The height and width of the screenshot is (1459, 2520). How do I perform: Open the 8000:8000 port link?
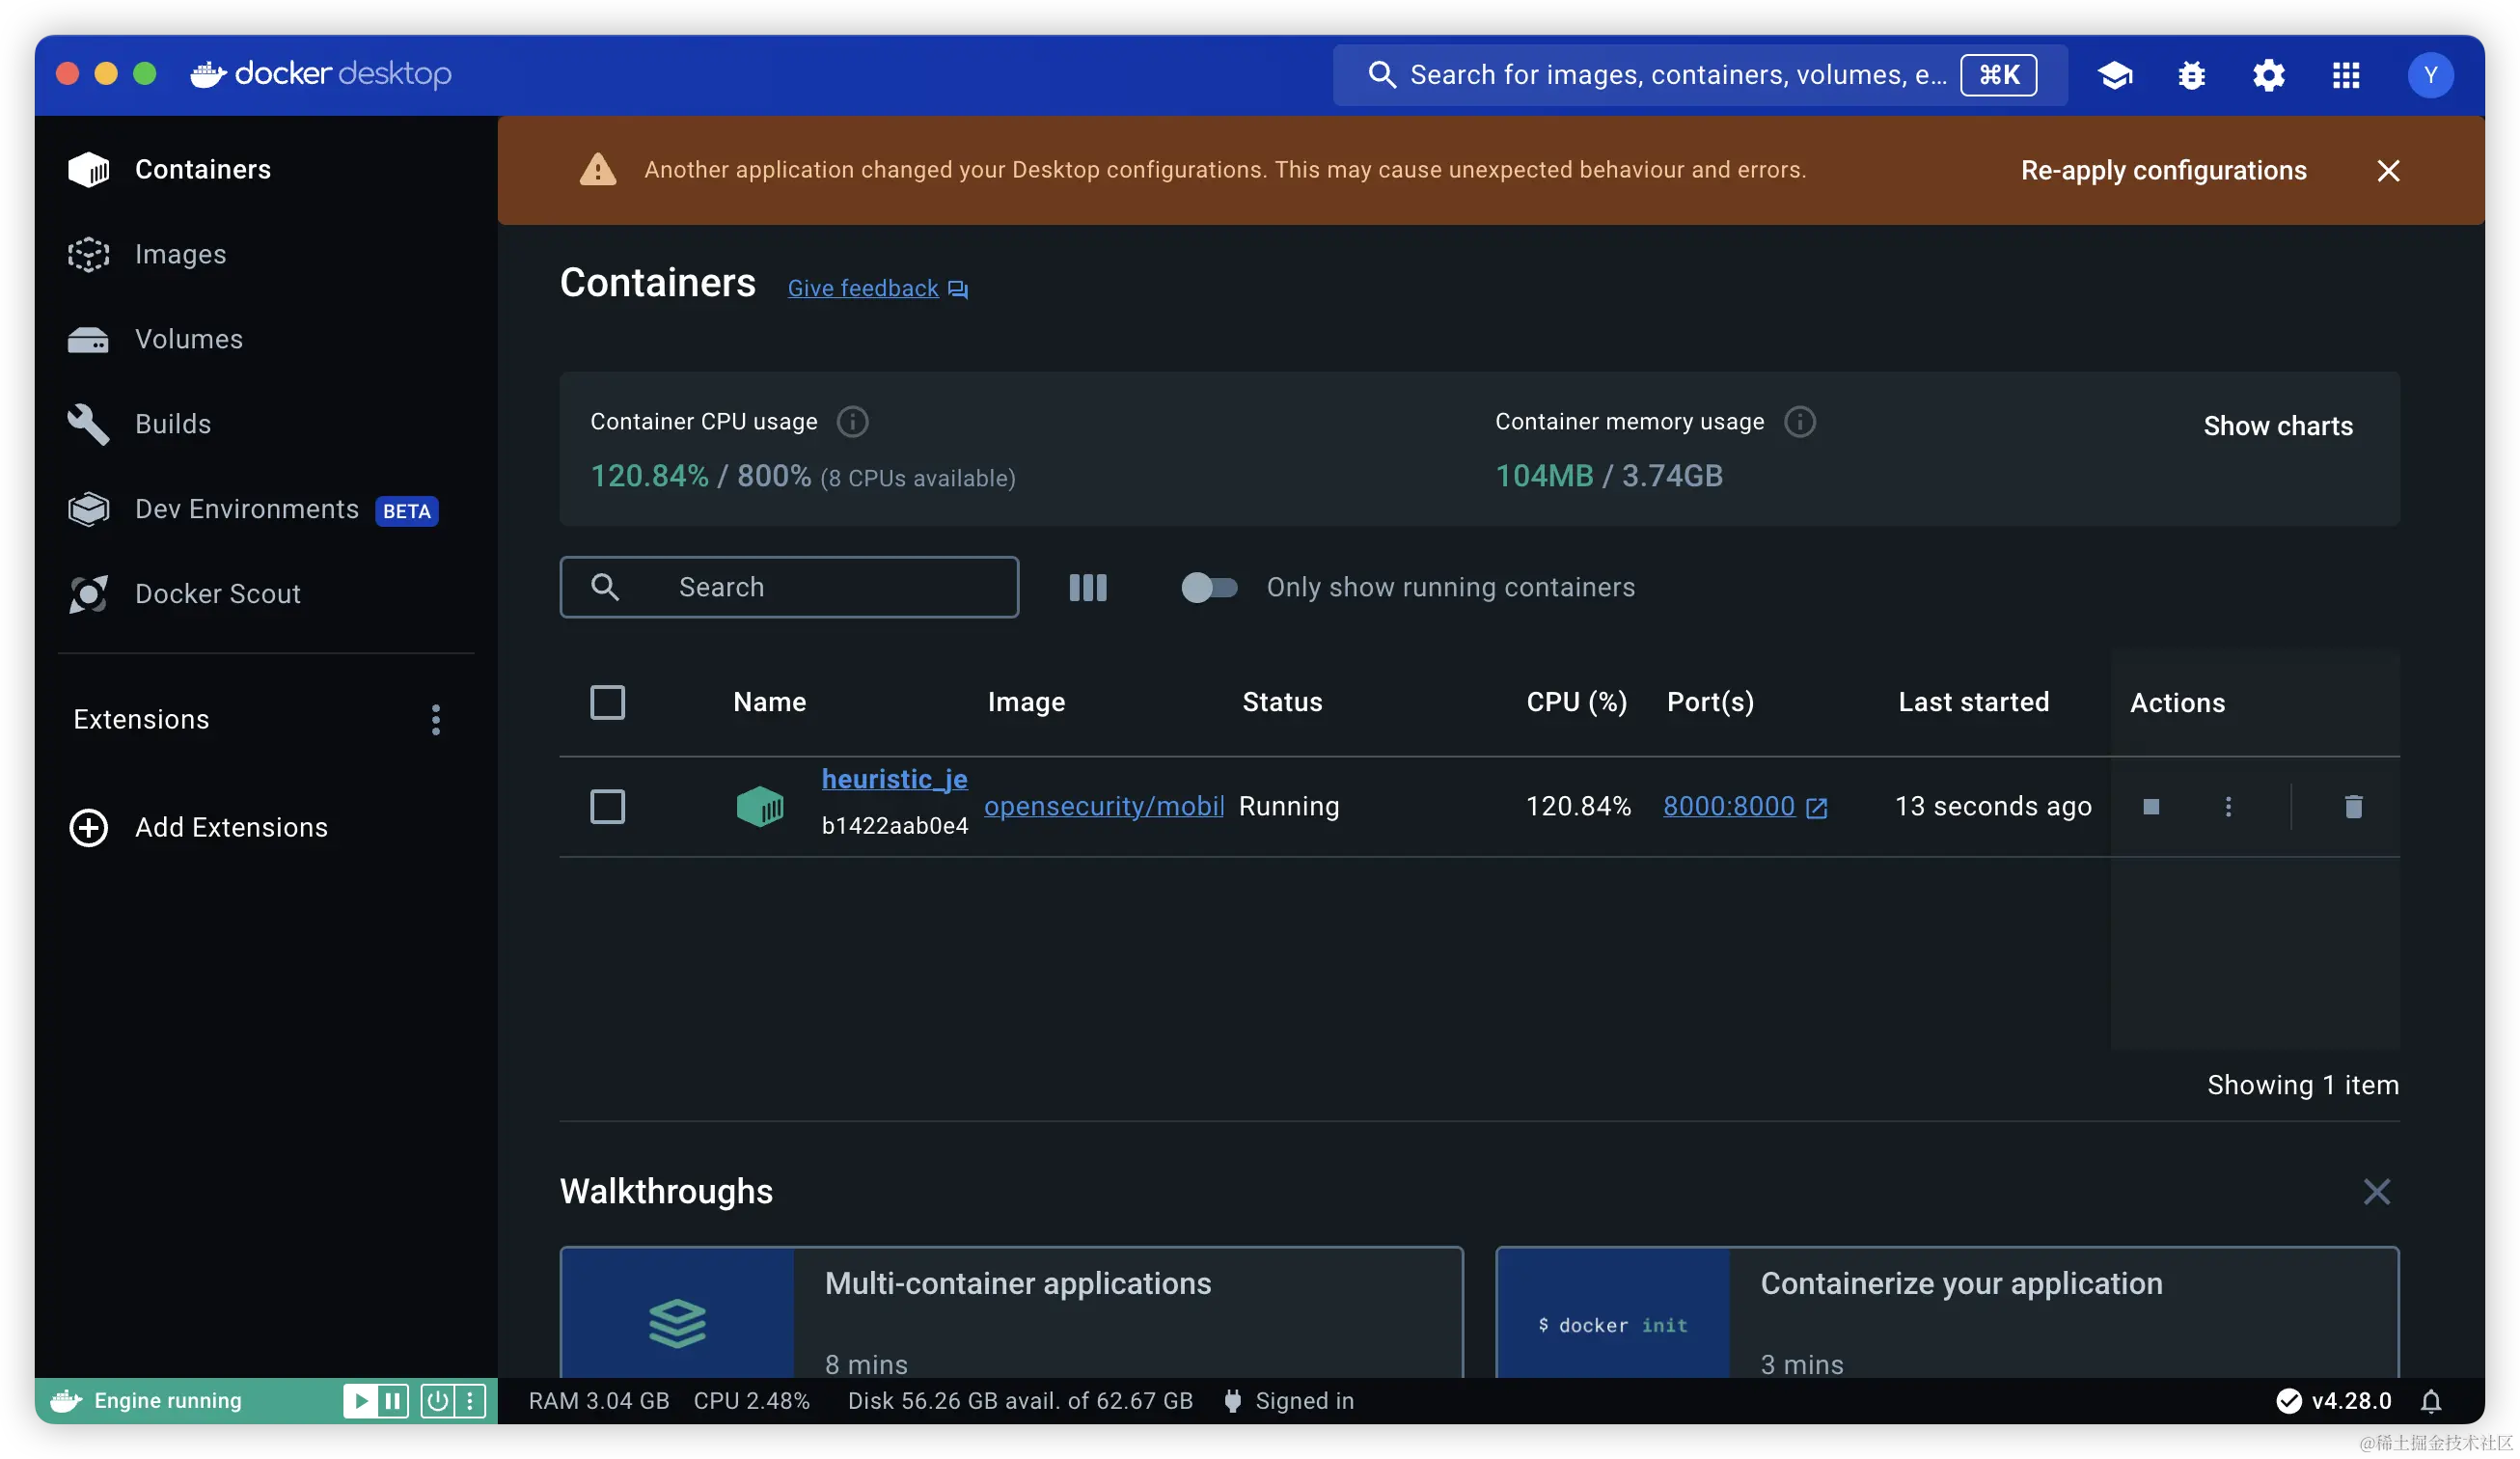pos(1729,806)
